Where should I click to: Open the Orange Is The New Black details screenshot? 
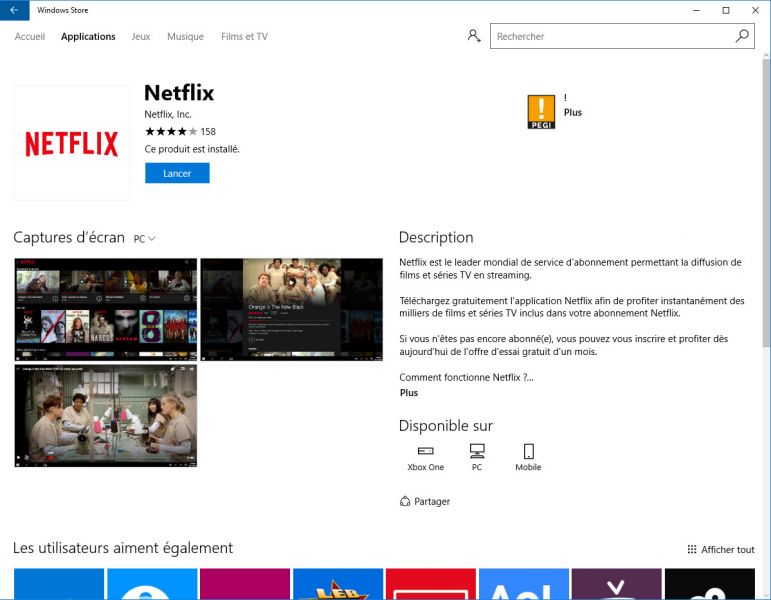292,309
